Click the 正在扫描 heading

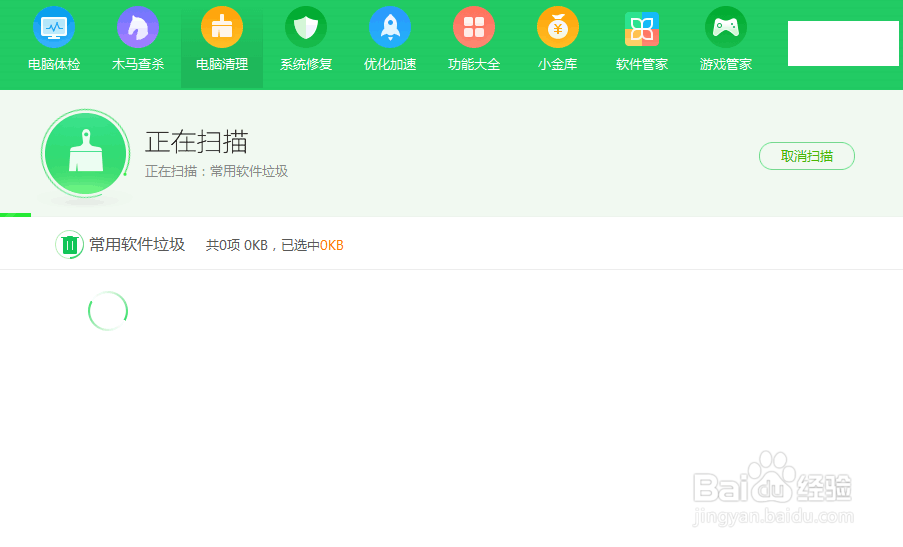(x=196, y=142)
